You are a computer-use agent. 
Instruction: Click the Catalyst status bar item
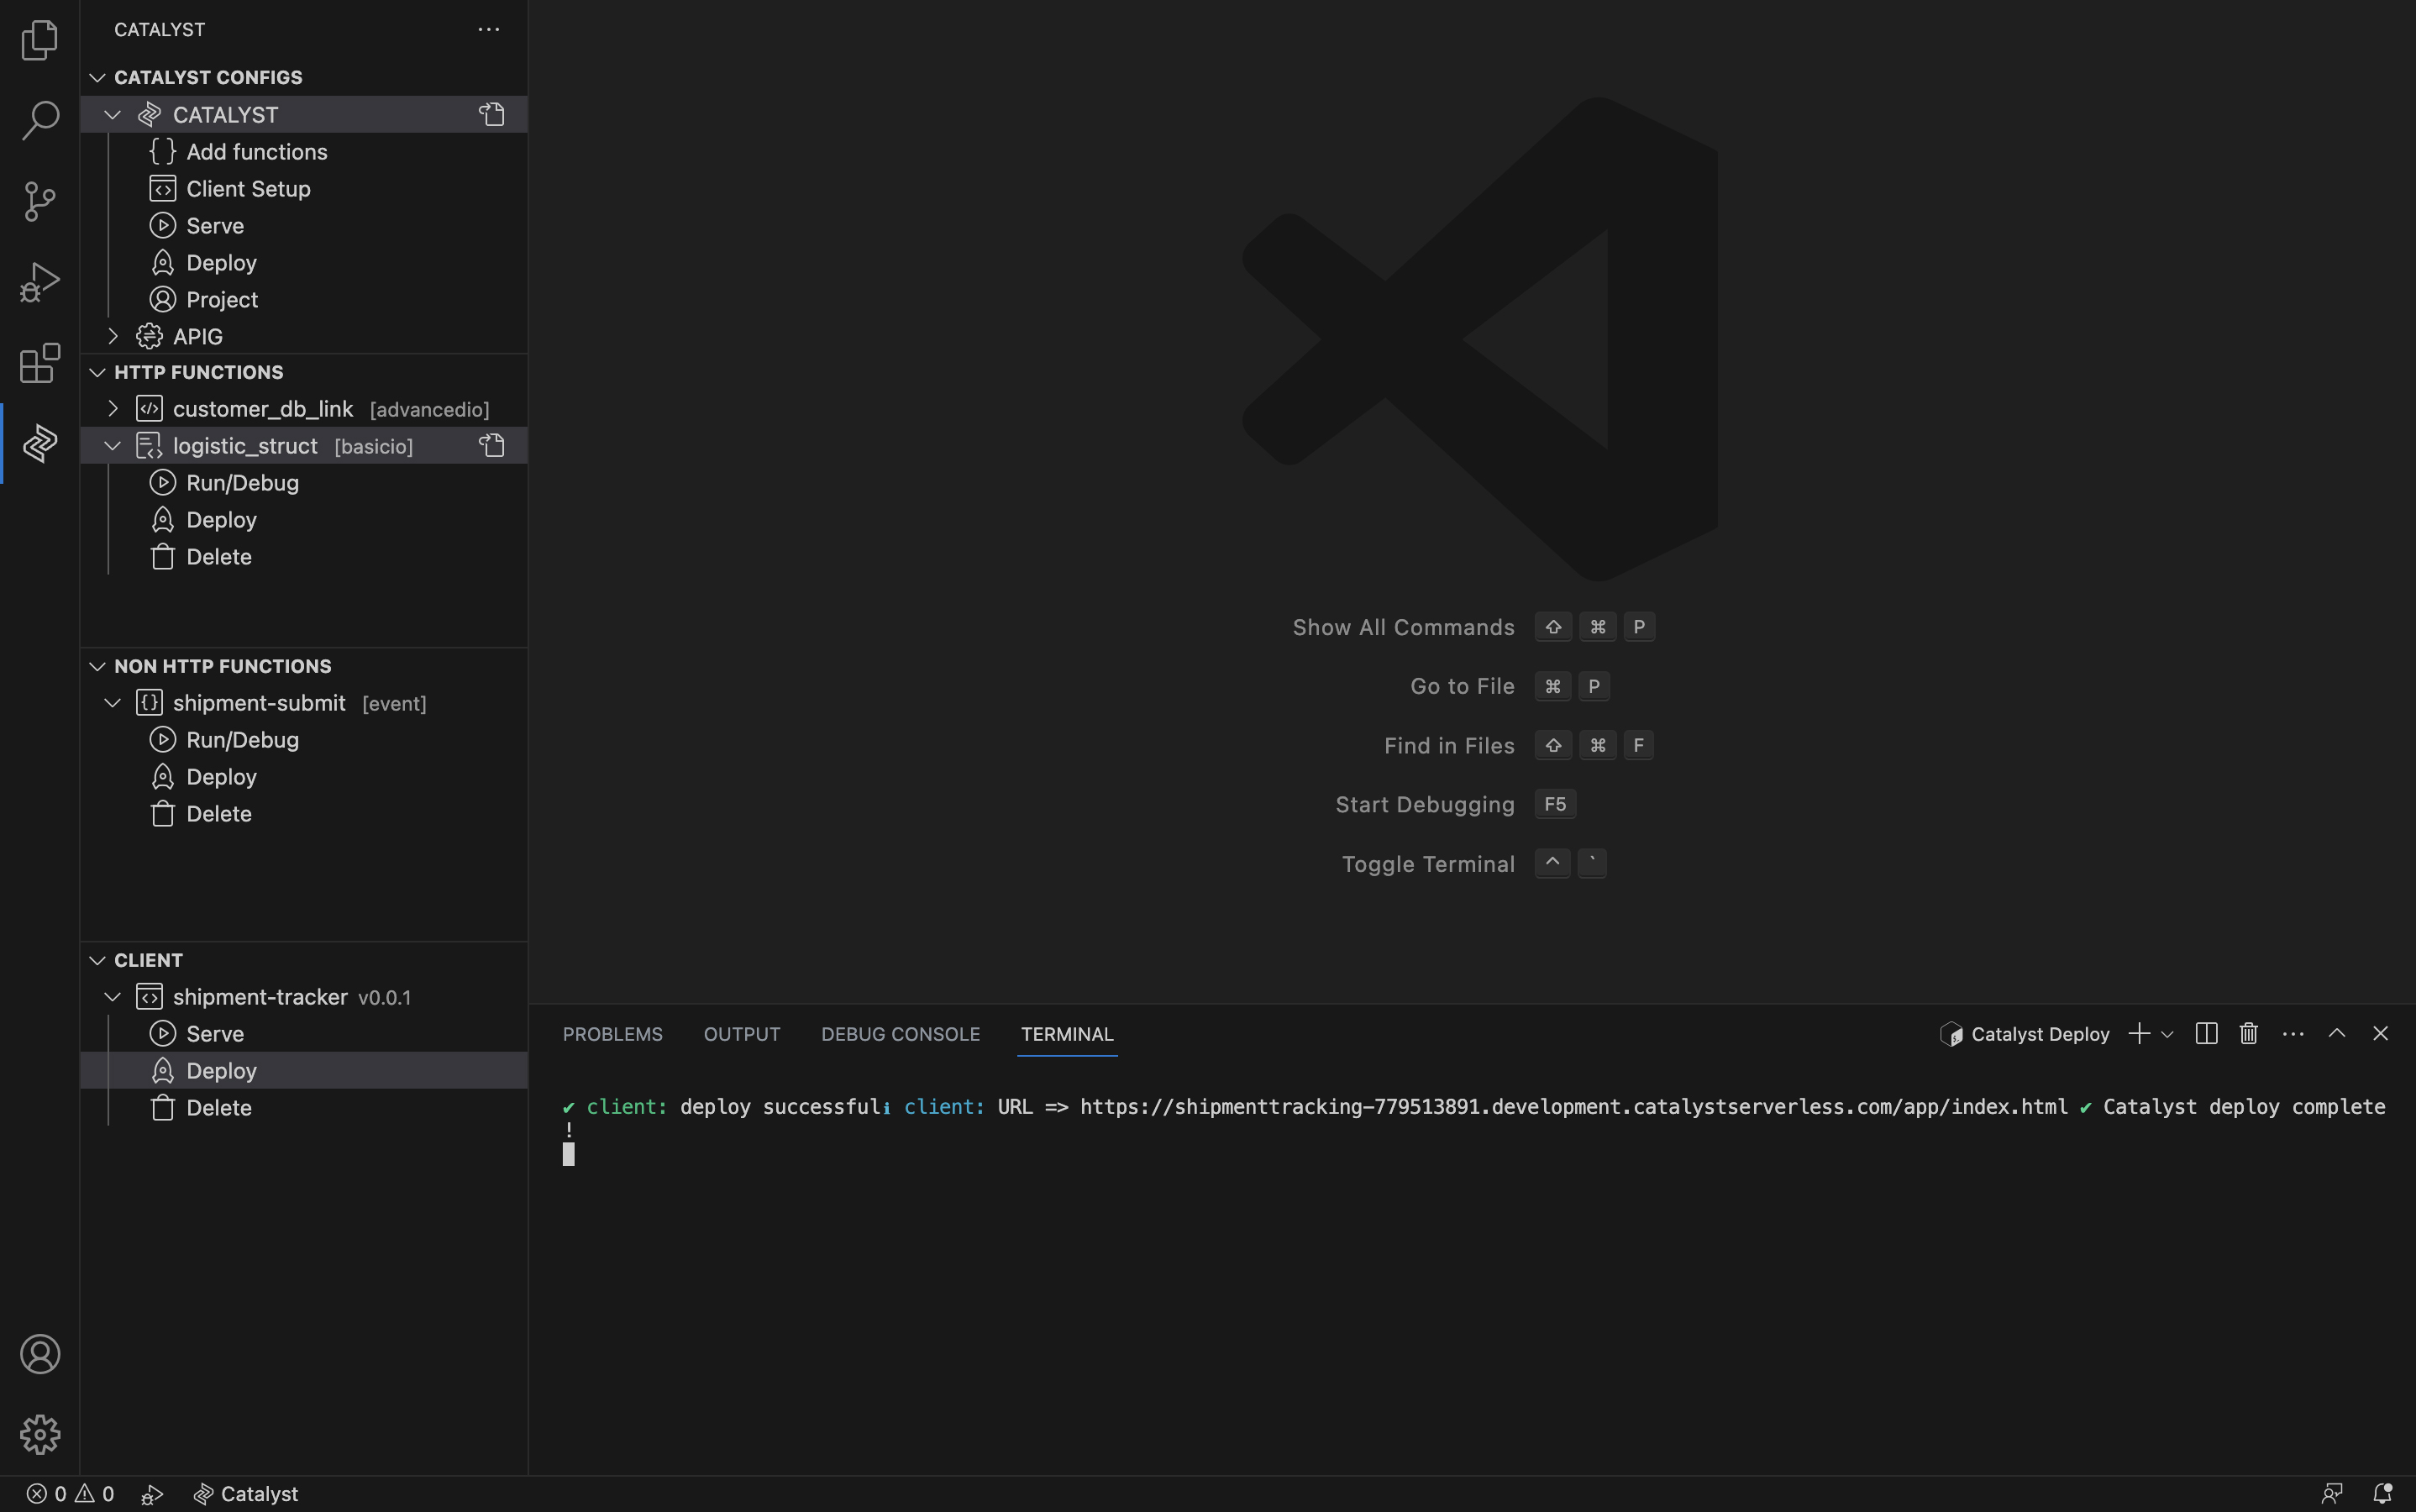click(x=244, y=1494)
